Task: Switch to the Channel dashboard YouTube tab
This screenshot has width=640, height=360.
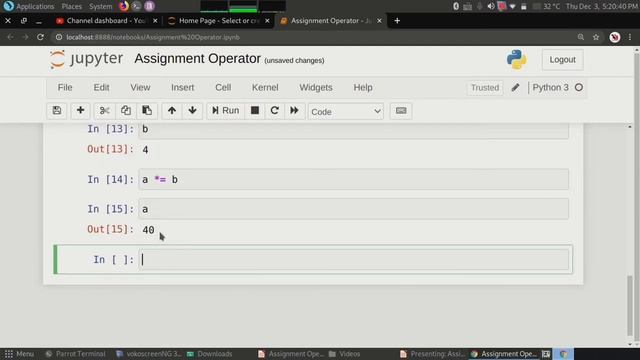Action: coord(106,20)
